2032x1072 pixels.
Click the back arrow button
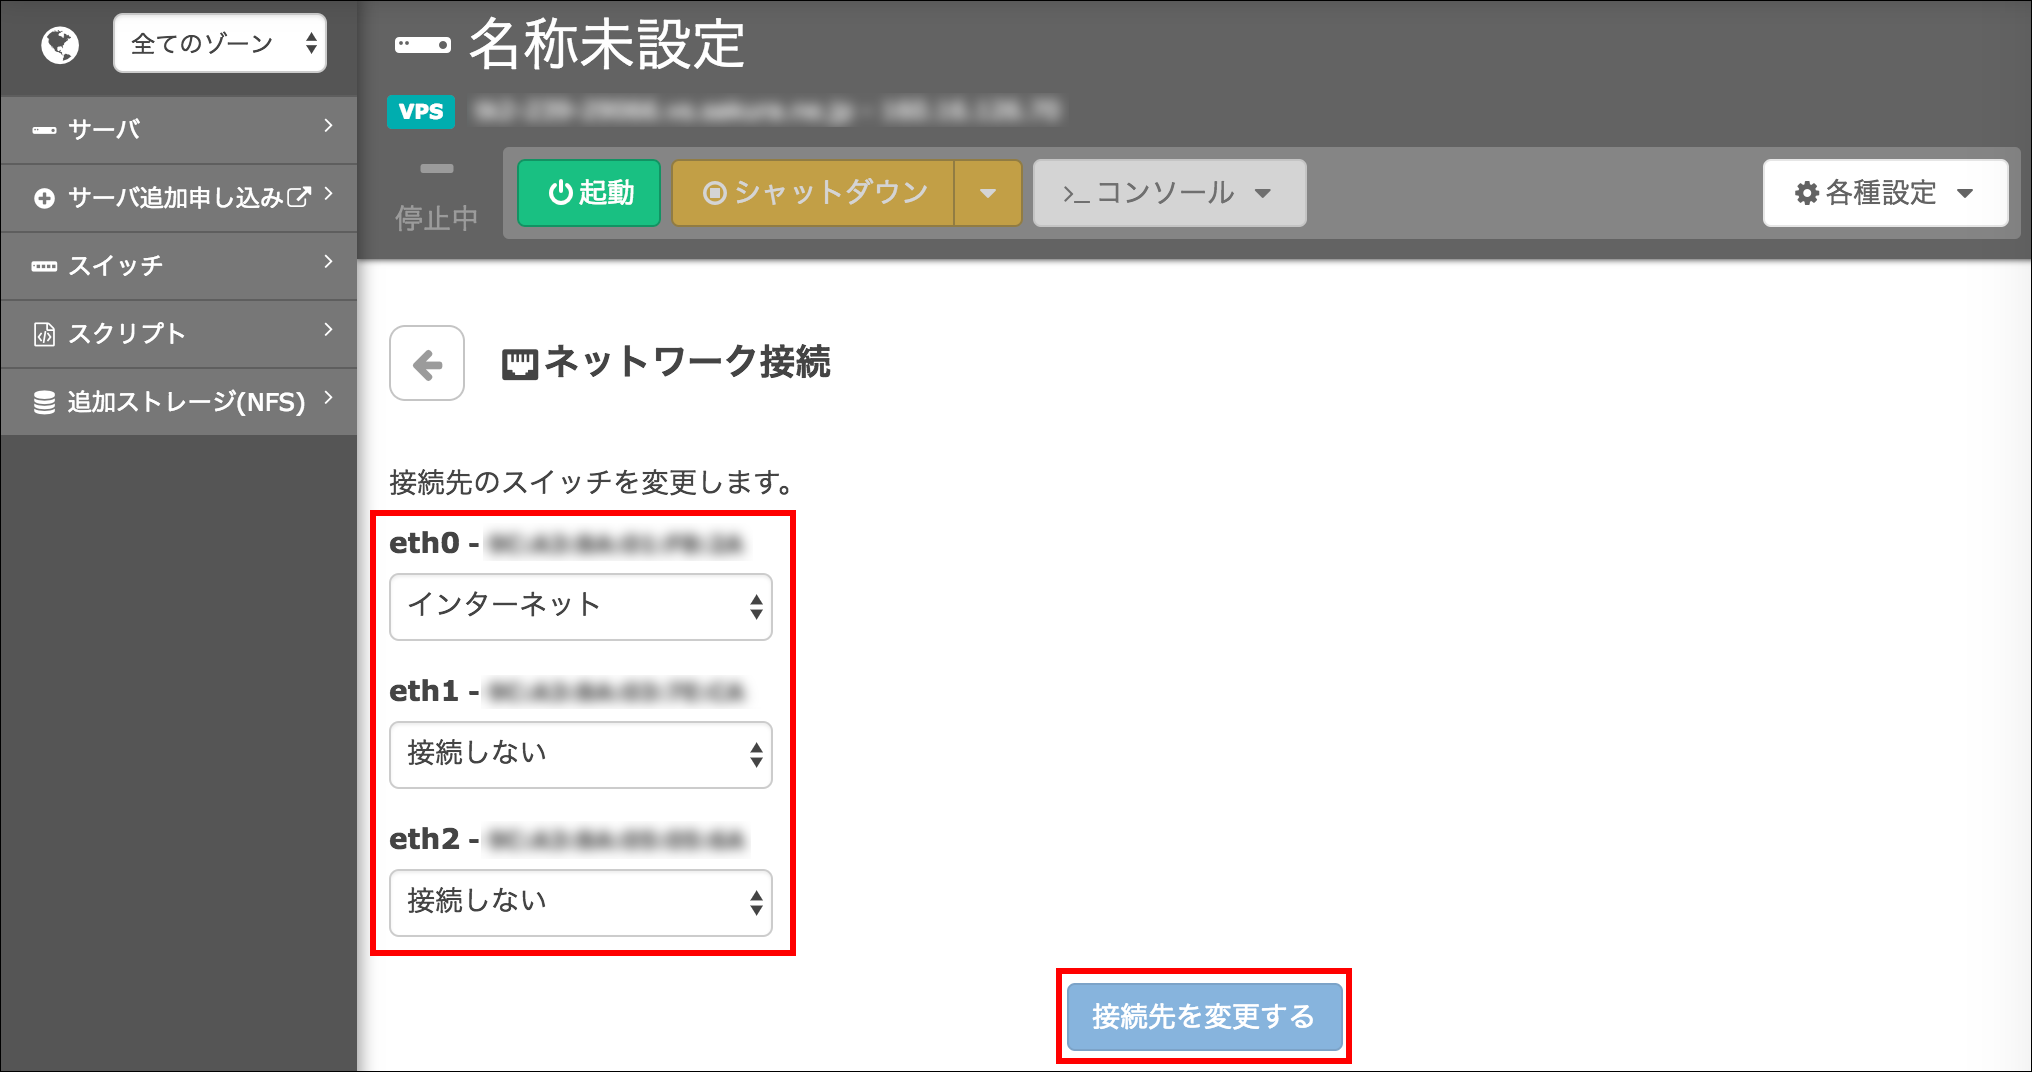427,364
